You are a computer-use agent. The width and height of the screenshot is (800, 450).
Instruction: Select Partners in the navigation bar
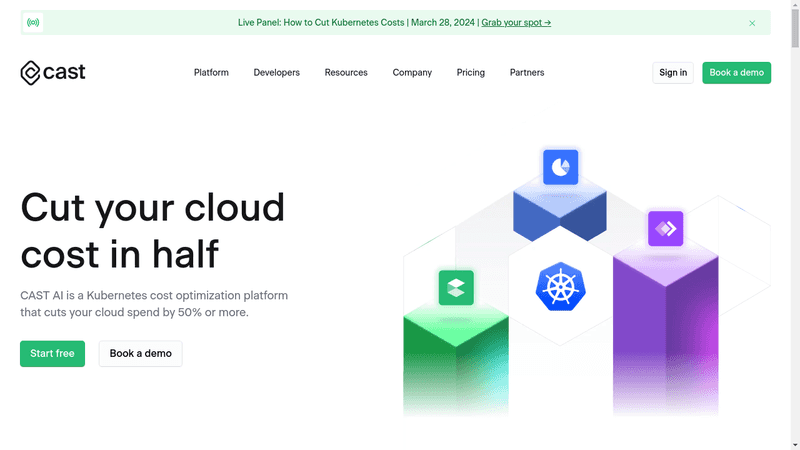tap(527, 73)
